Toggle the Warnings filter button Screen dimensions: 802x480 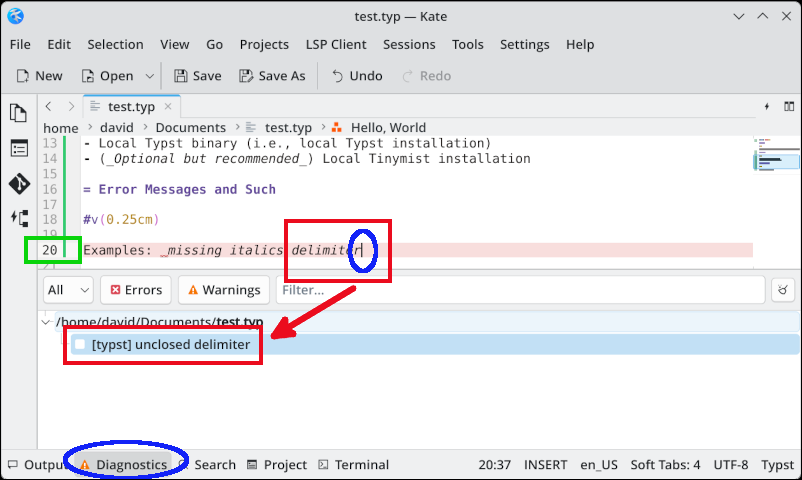224,290
